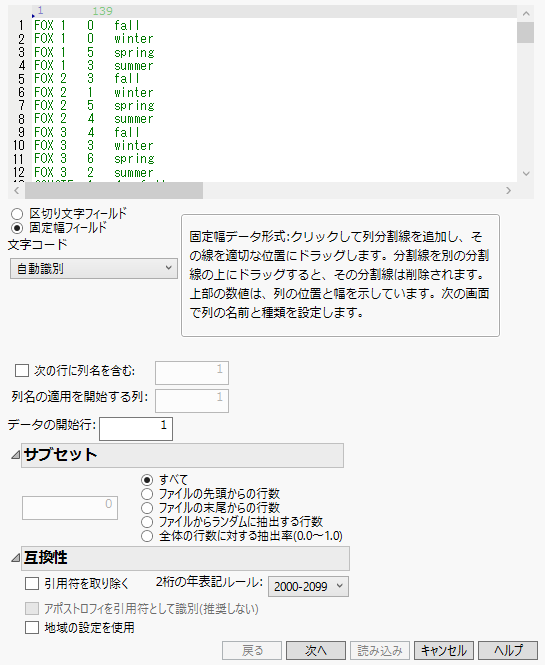The height and width of the screenshot is (665, 545).
Task: Select 全体の行数に対する抽出率 radio option
Action: click(147, 536)
